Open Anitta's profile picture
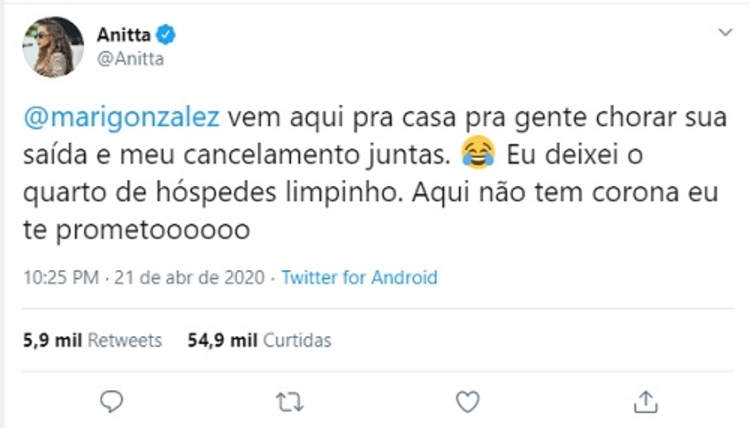This screenshot has width=750, height=428. click(x=52, y=46)
